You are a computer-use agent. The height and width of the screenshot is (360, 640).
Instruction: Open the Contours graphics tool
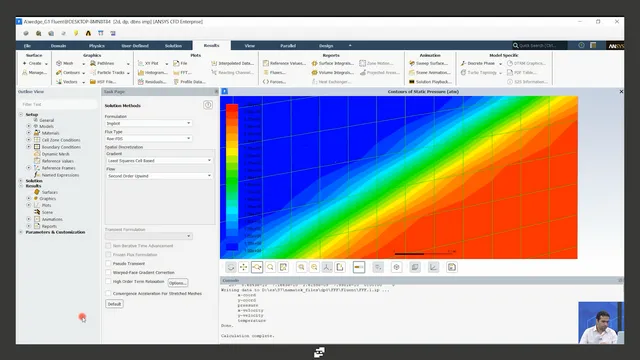[70, 73]
